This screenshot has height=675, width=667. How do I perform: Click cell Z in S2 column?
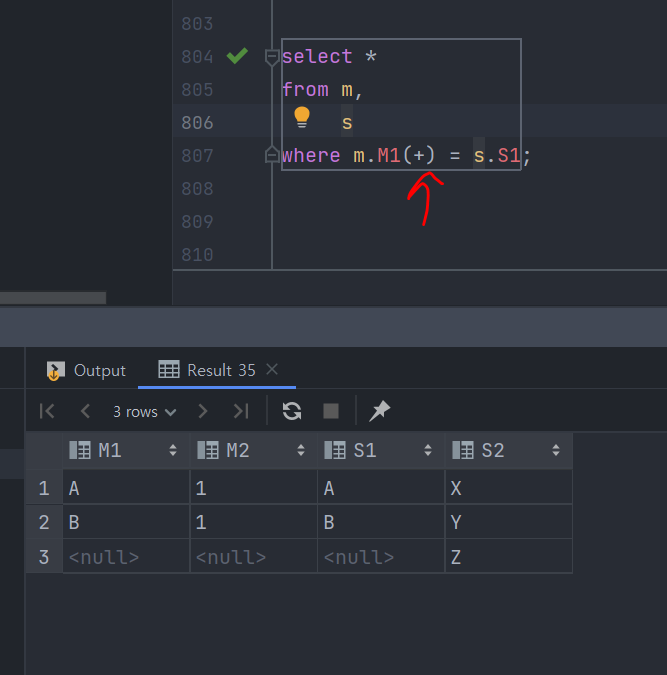(x=509, y=556)
